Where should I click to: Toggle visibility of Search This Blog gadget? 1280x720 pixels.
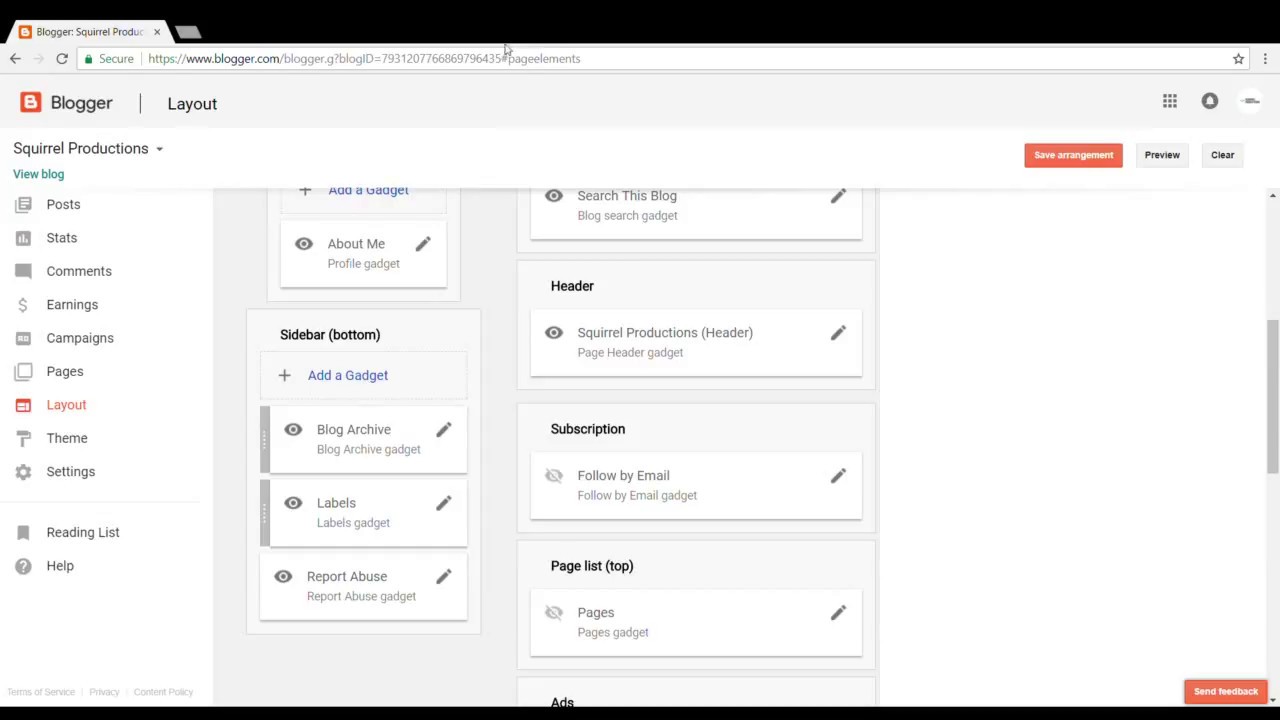[x=554, y=196]
